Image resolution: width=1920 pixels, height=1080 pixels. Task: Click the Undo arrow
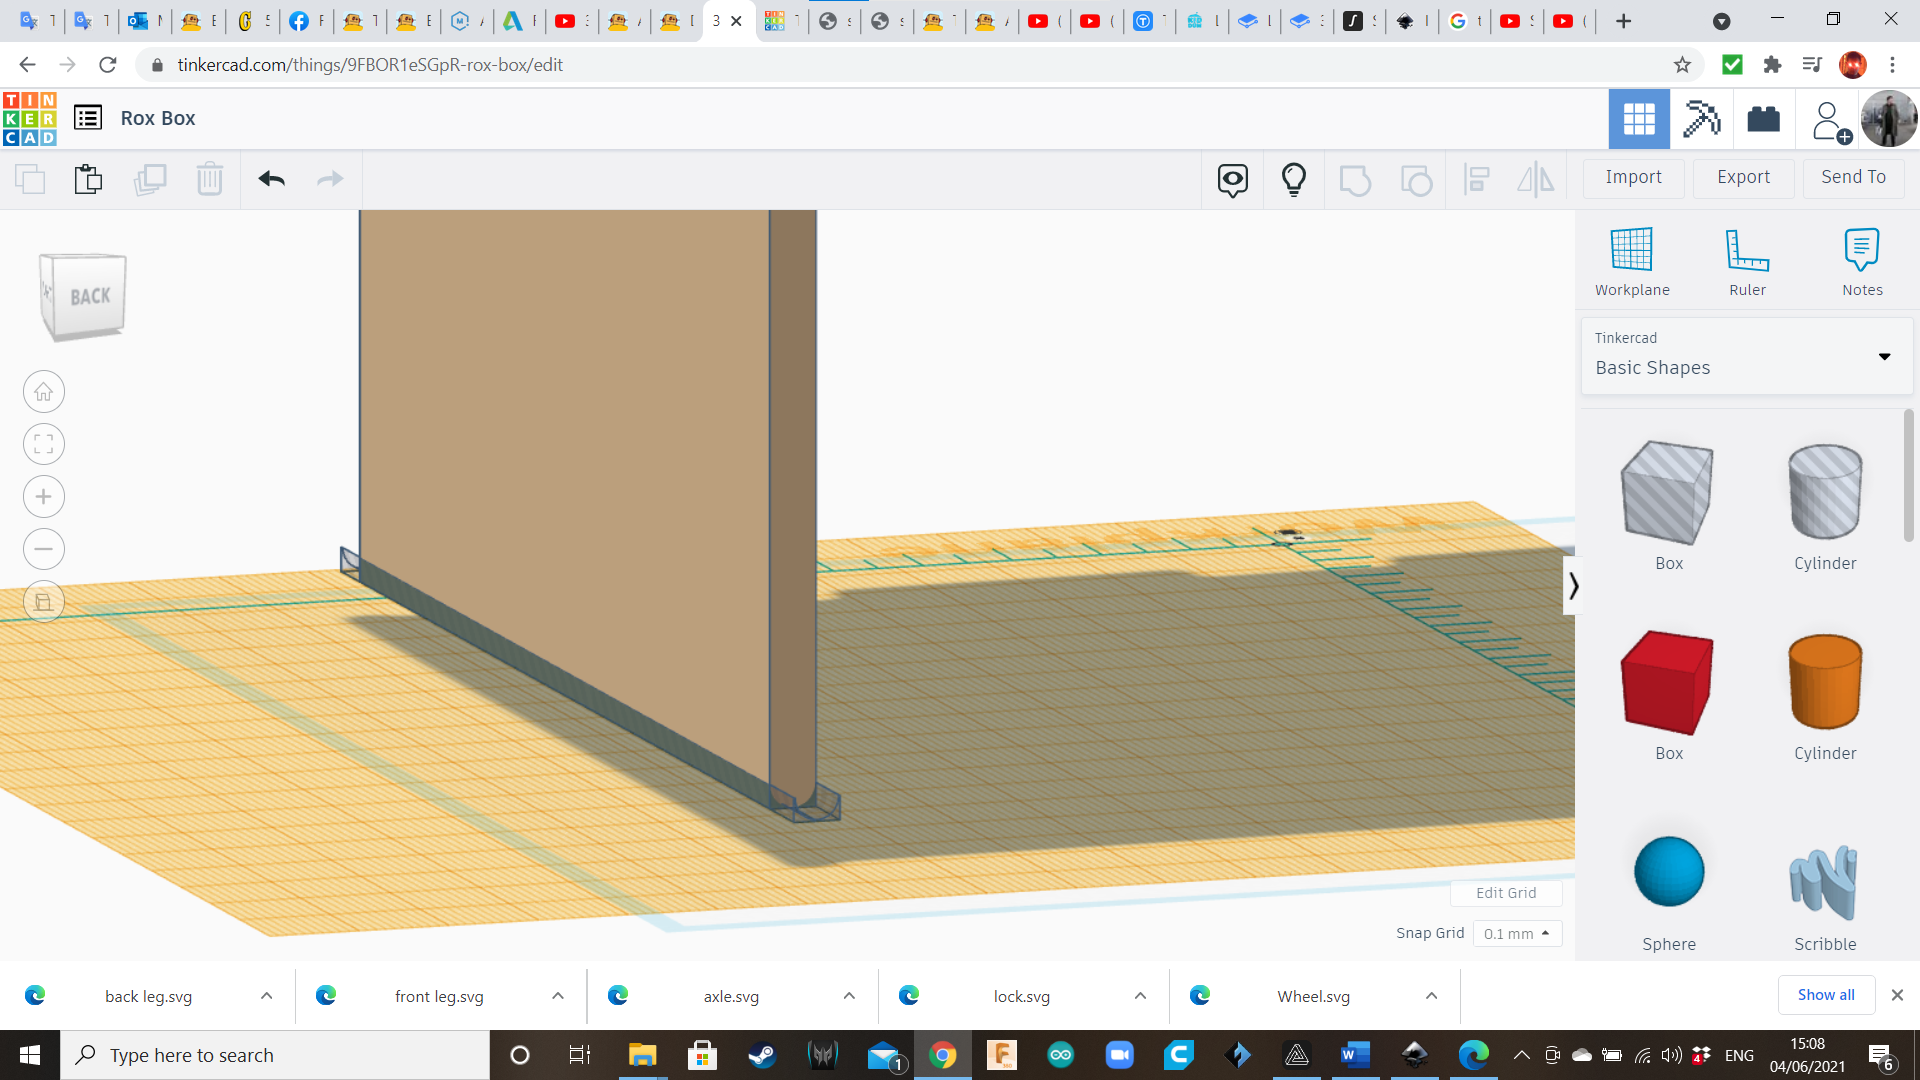point(271,179)
